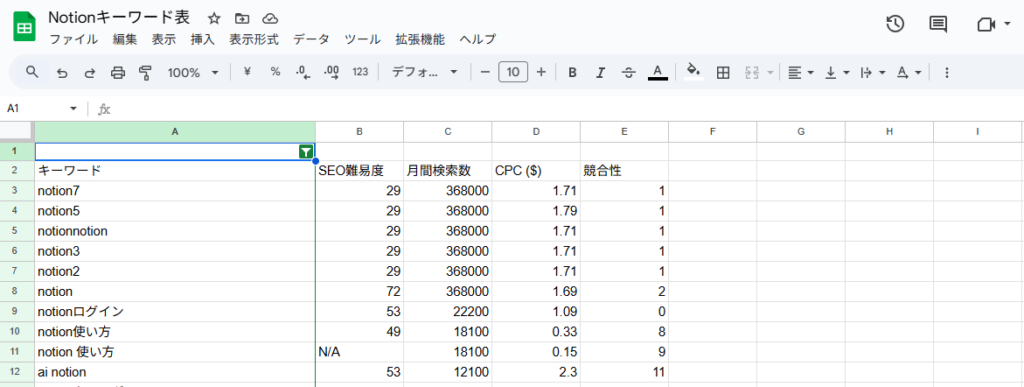Click the Google Sheets home logo
Image resolution: width=1024 pixels, height=387 pixels.
pyautogui.click(x=24, y=28)
